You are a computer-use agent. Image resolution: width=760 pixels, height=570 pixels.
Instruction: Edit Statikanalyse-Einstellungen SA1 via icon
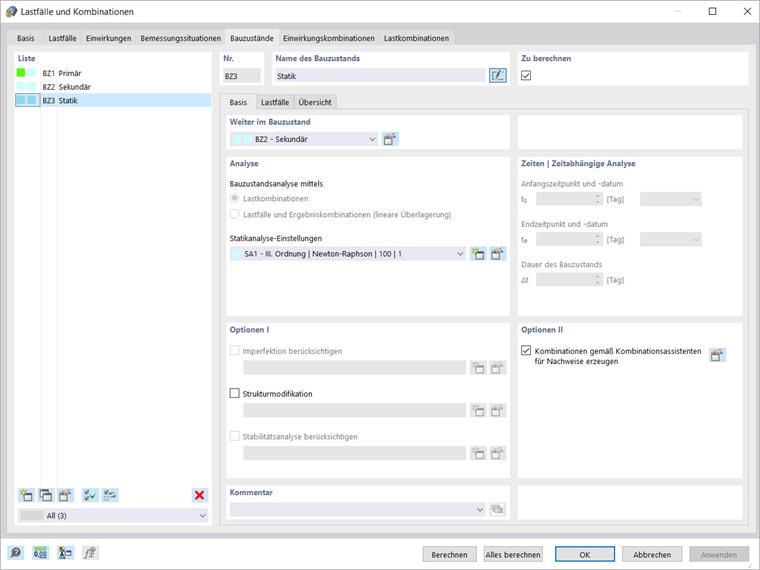click(497, 254)
